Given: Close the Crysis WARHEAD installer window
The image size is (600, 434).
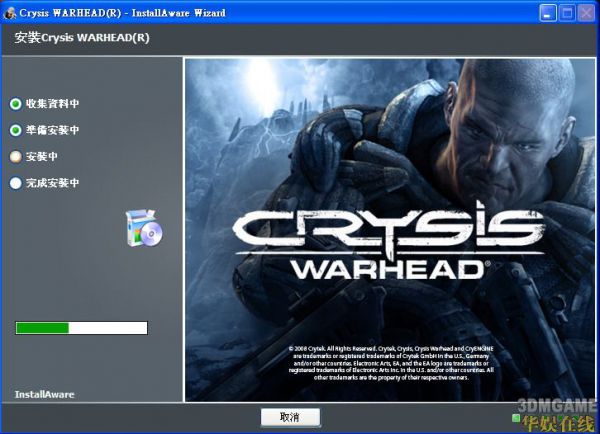Looking at the screenshot, I should coord(587,12).
